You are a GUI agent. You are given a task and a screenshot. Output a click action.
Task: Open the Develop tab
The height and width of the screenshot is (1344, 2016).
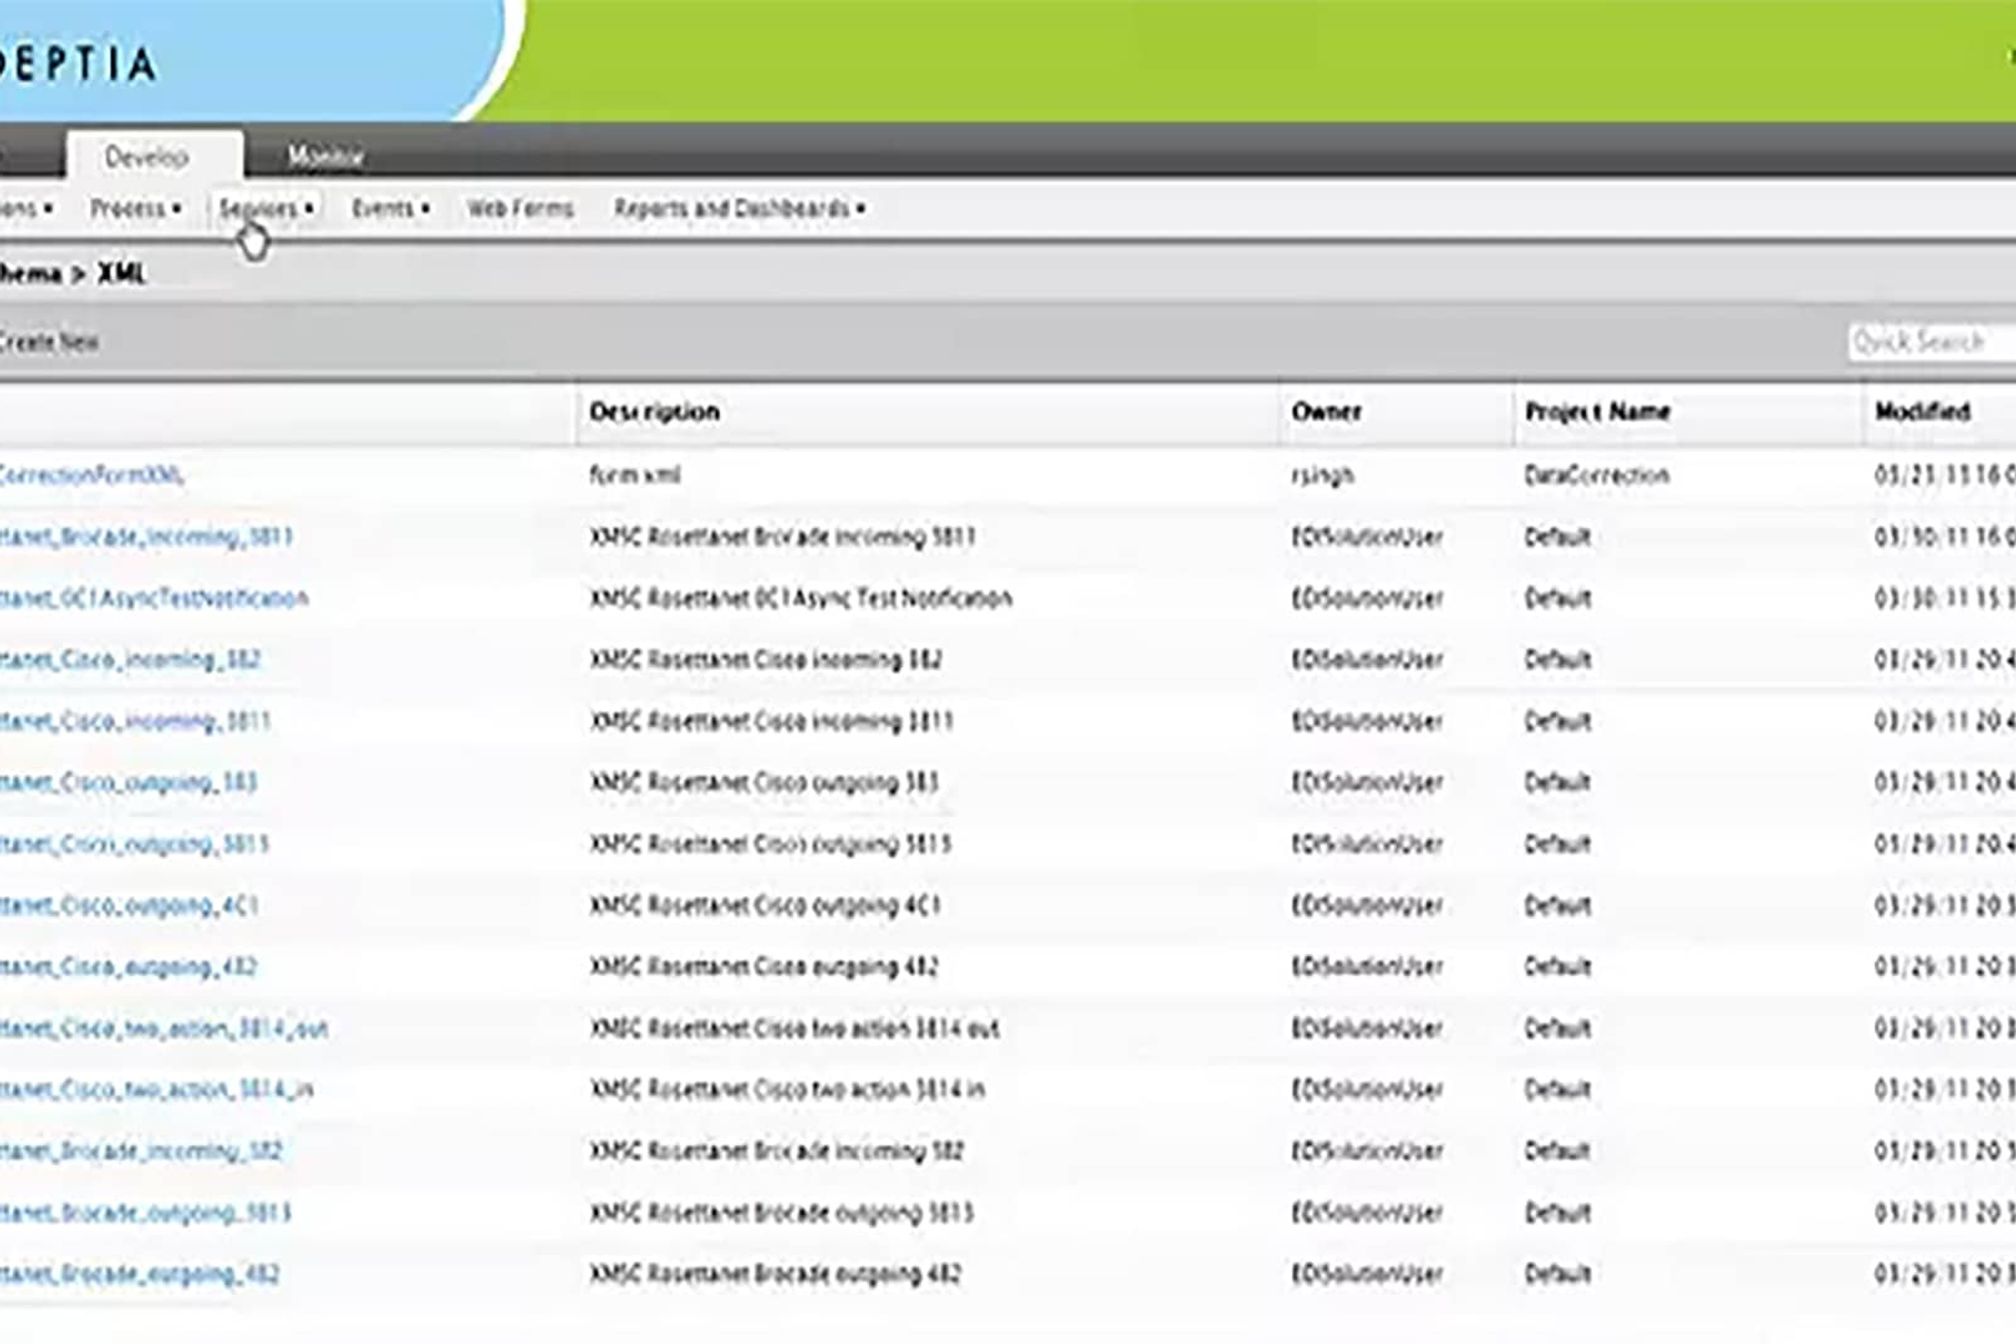pos(147,157)
